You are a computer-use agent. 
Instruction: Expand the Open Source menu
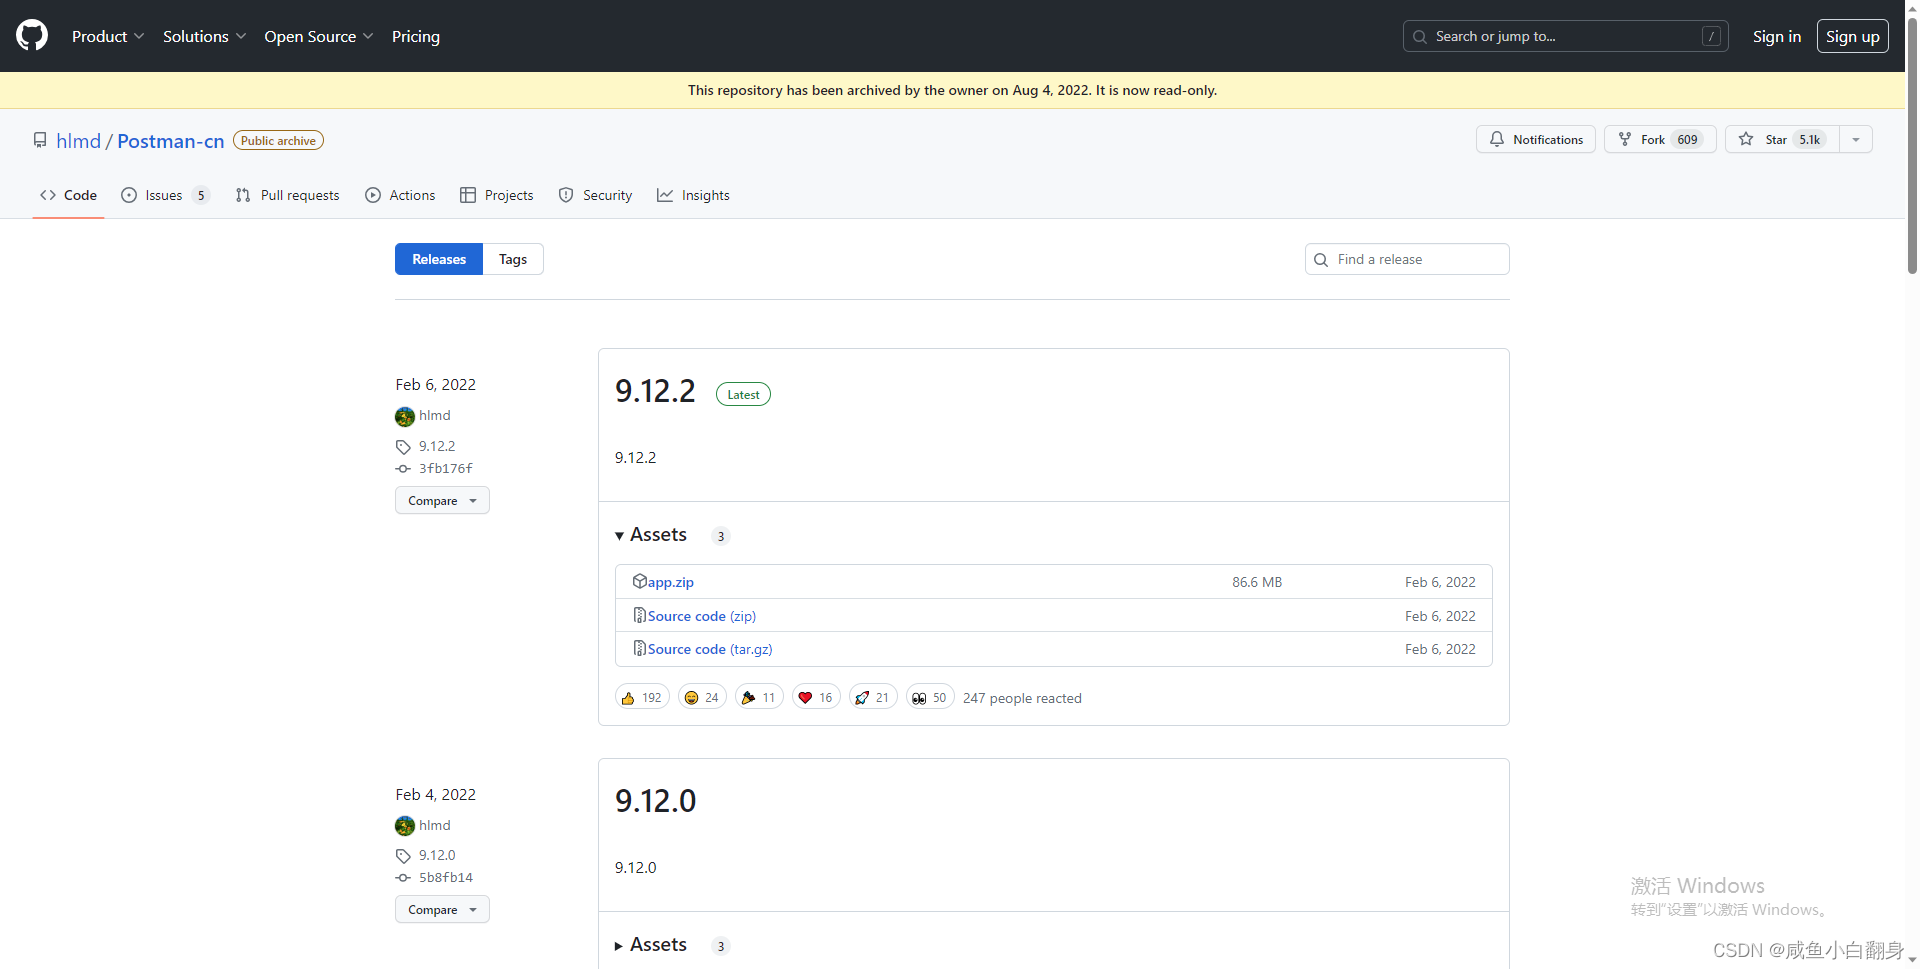tap(318, 36)
